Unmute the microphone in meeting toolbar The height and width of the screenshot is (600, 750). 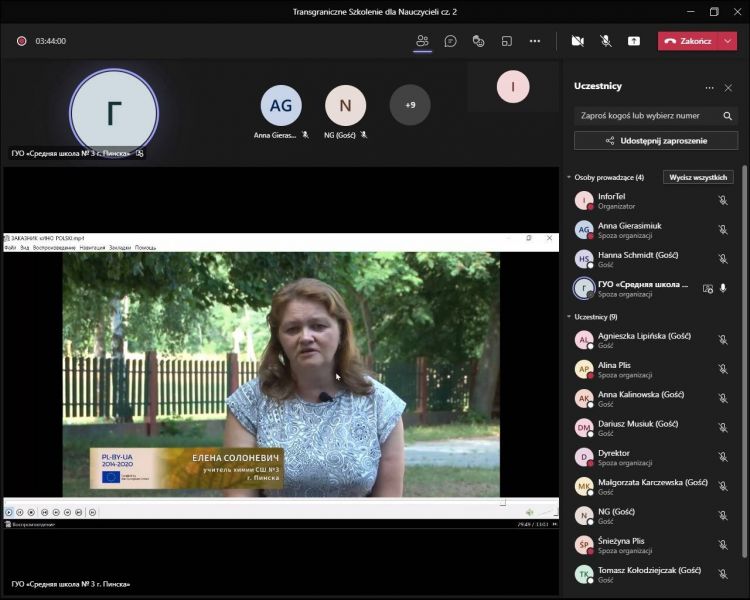coord(605,41)
